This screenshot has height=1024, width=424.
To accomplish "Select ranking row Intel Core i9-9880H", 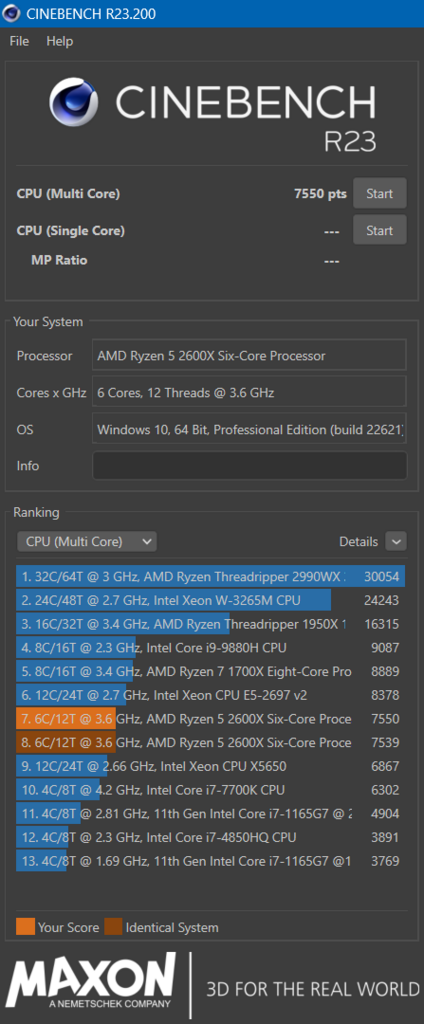I will click(210, 648).
